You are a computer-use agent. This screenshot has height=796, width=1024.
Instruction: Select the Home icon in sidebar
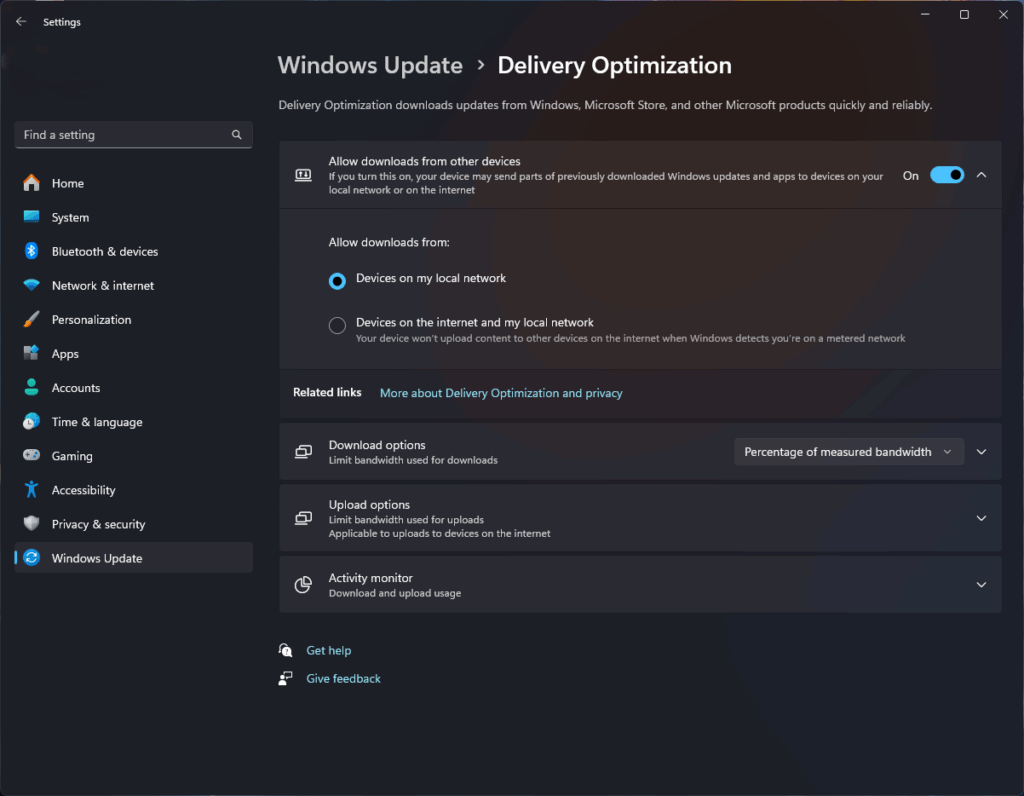(32, 183)
